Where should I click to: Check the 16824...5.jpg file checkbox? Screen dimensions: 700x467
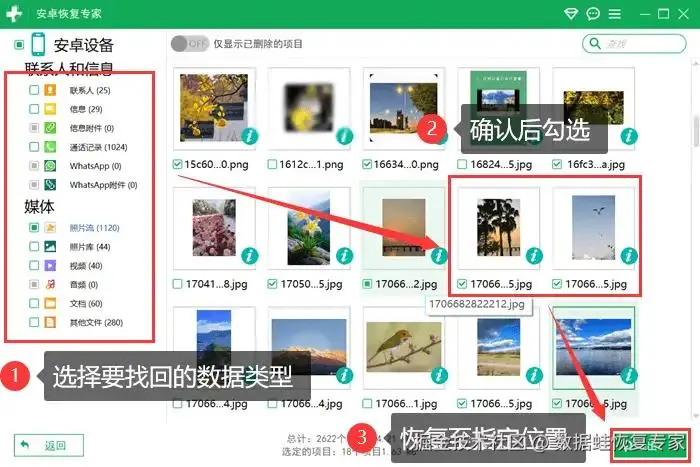pos(462,164)
